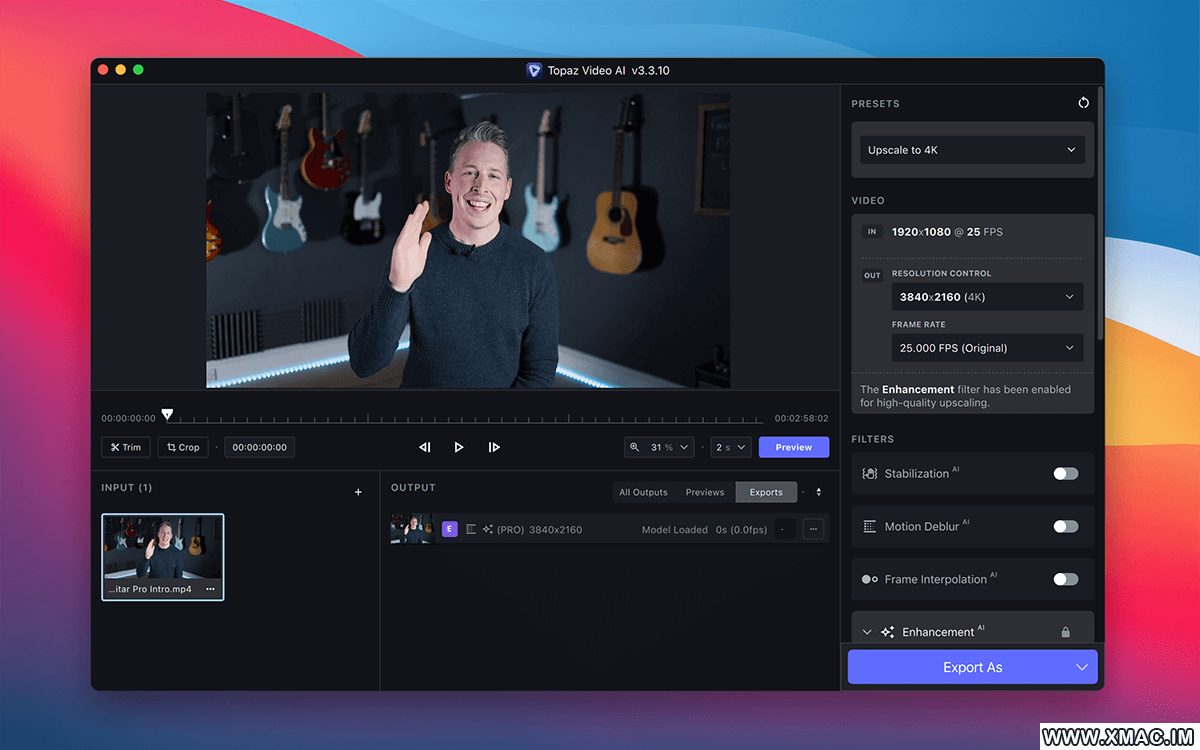Click the Frame Interpolation filter icon
The width and height of the screenshot is (1200, 750).
(870, 579)
